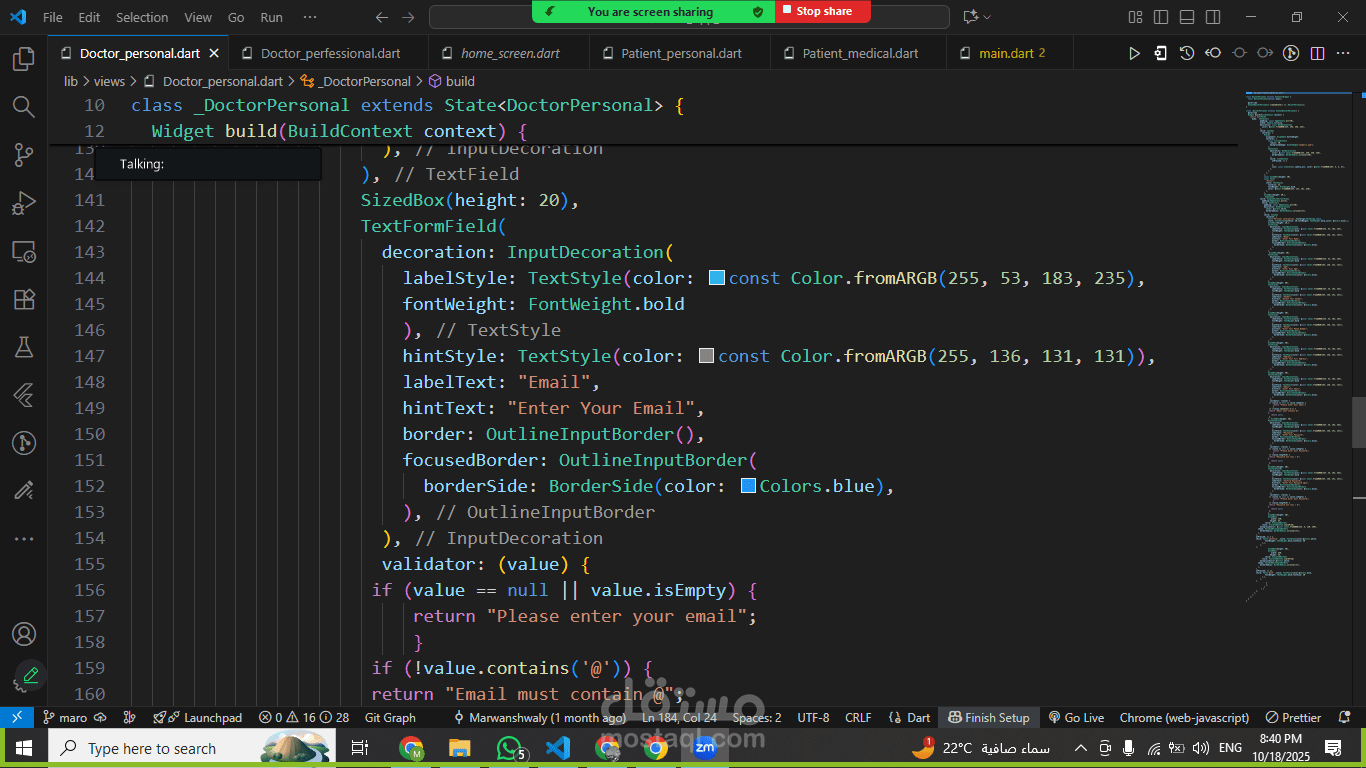Close the Doctor_personal.dart tab
This screenshot has width=1366, height=768.
214,53
